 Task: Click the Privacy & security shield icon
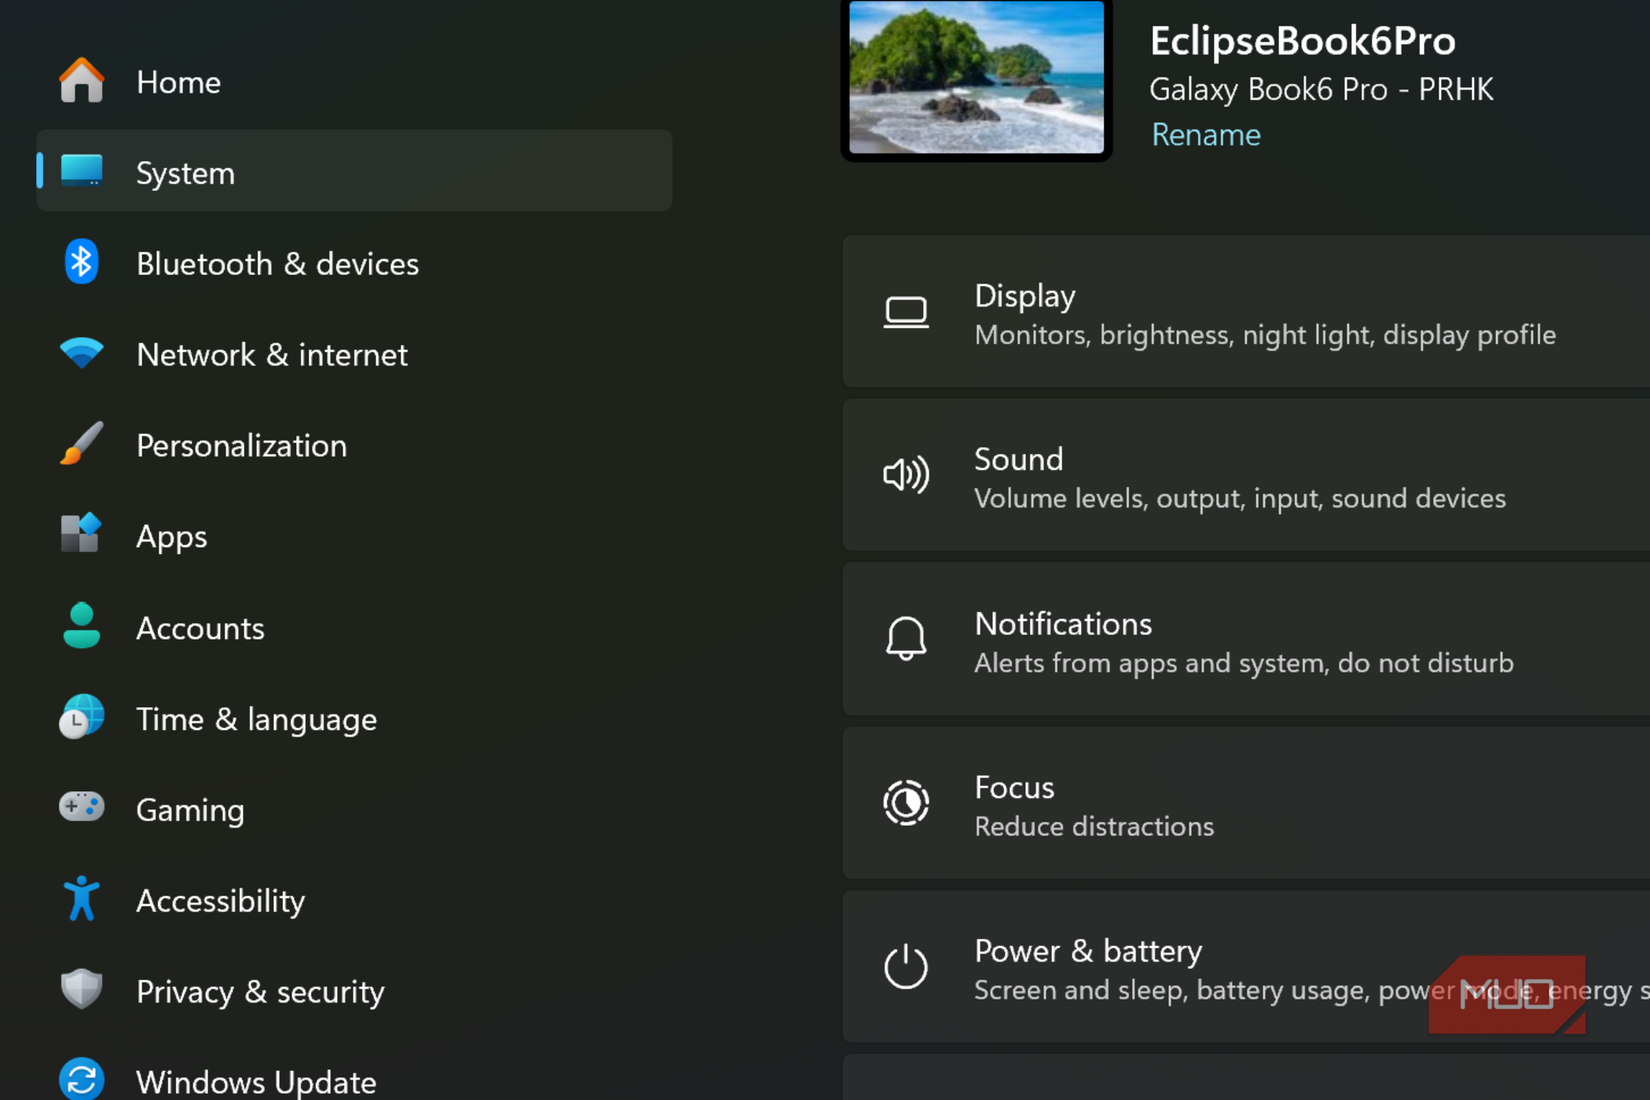[81, 989]
